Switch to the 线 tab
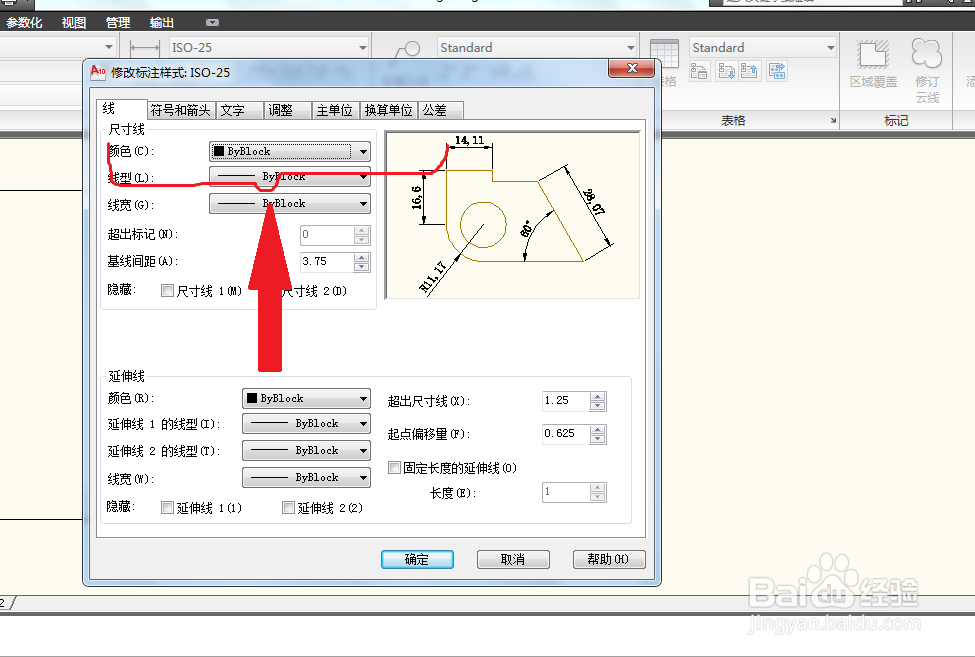The image size is (975, 657). [x=122, y=109]
